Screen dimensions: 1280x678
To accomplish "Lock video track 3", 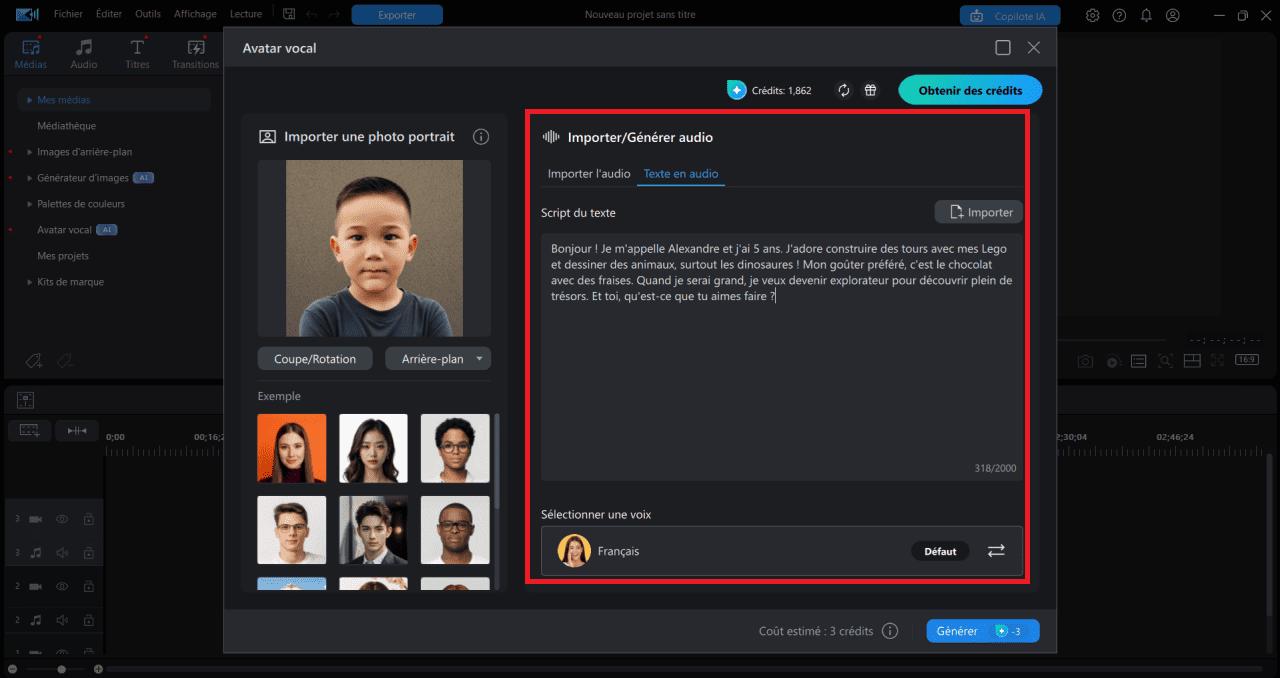I will tap(88, 519).
